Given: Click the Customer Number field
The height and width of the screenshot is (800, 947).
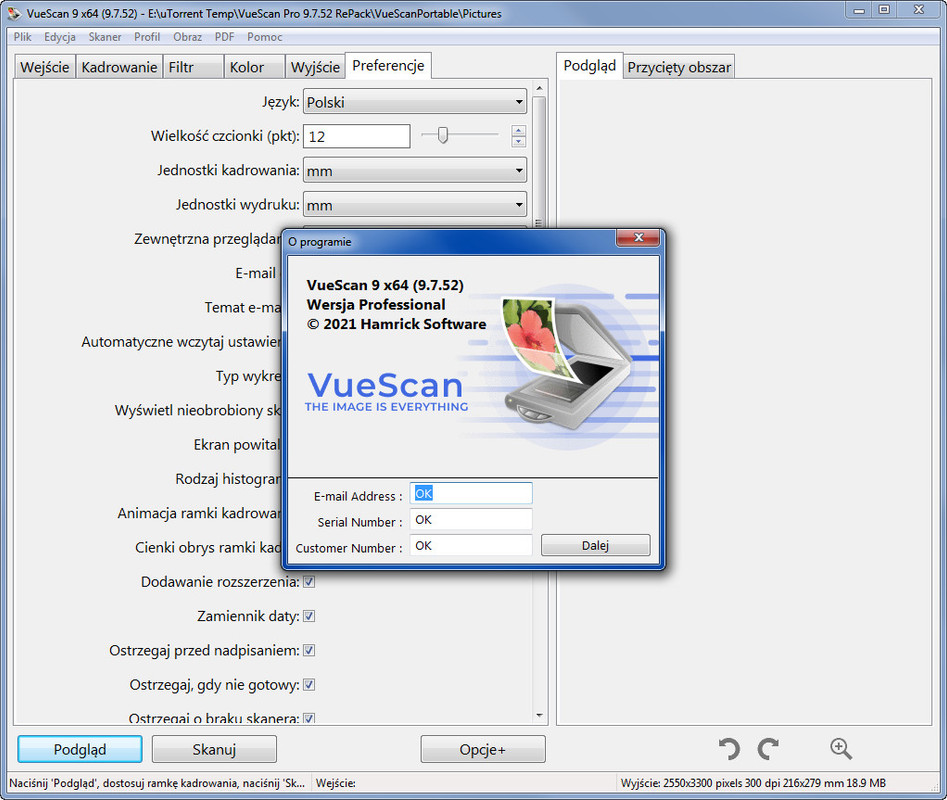Looking at the screenshot, I should click(471, 546).
